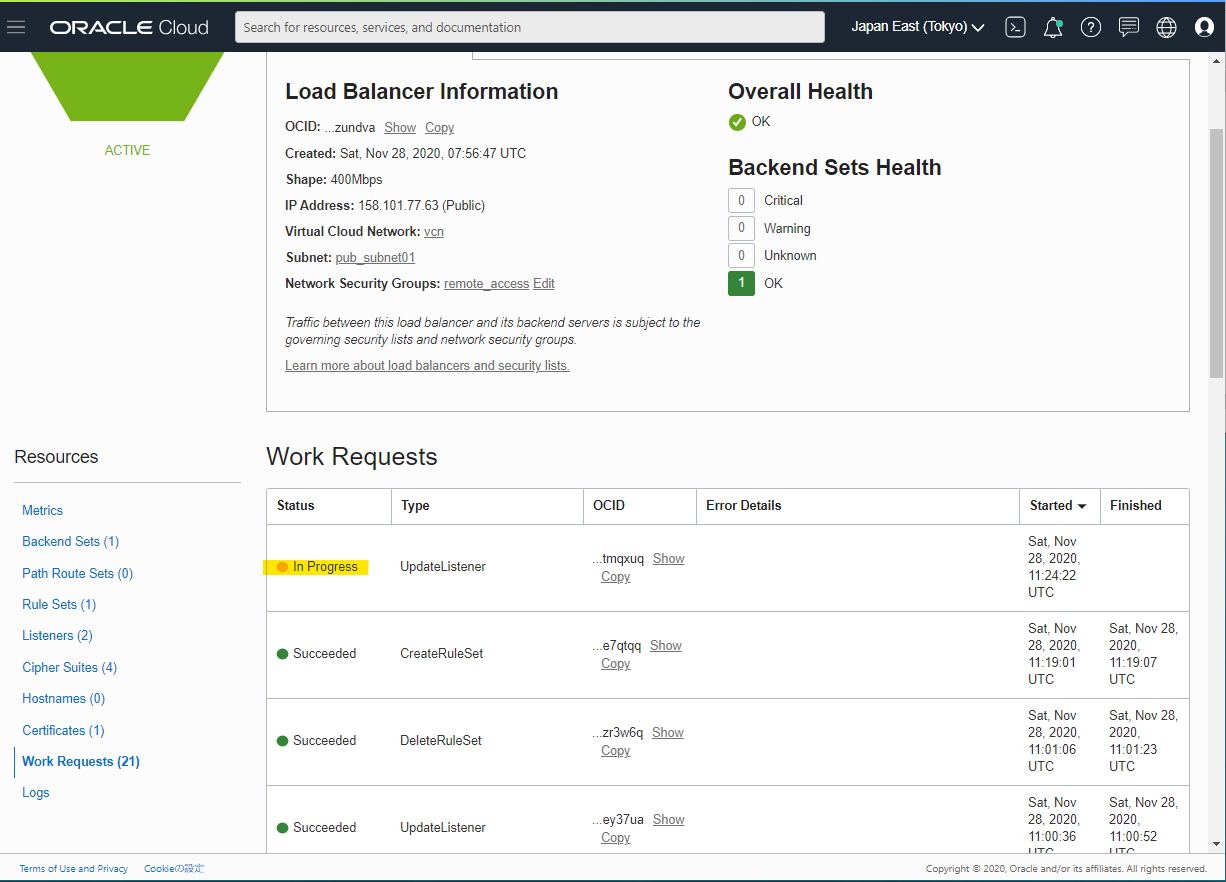The height and width of the screenshot is (882, 1226).
Task: Copy OCID ending e7qtqq
Action: [x=615, y=663]
